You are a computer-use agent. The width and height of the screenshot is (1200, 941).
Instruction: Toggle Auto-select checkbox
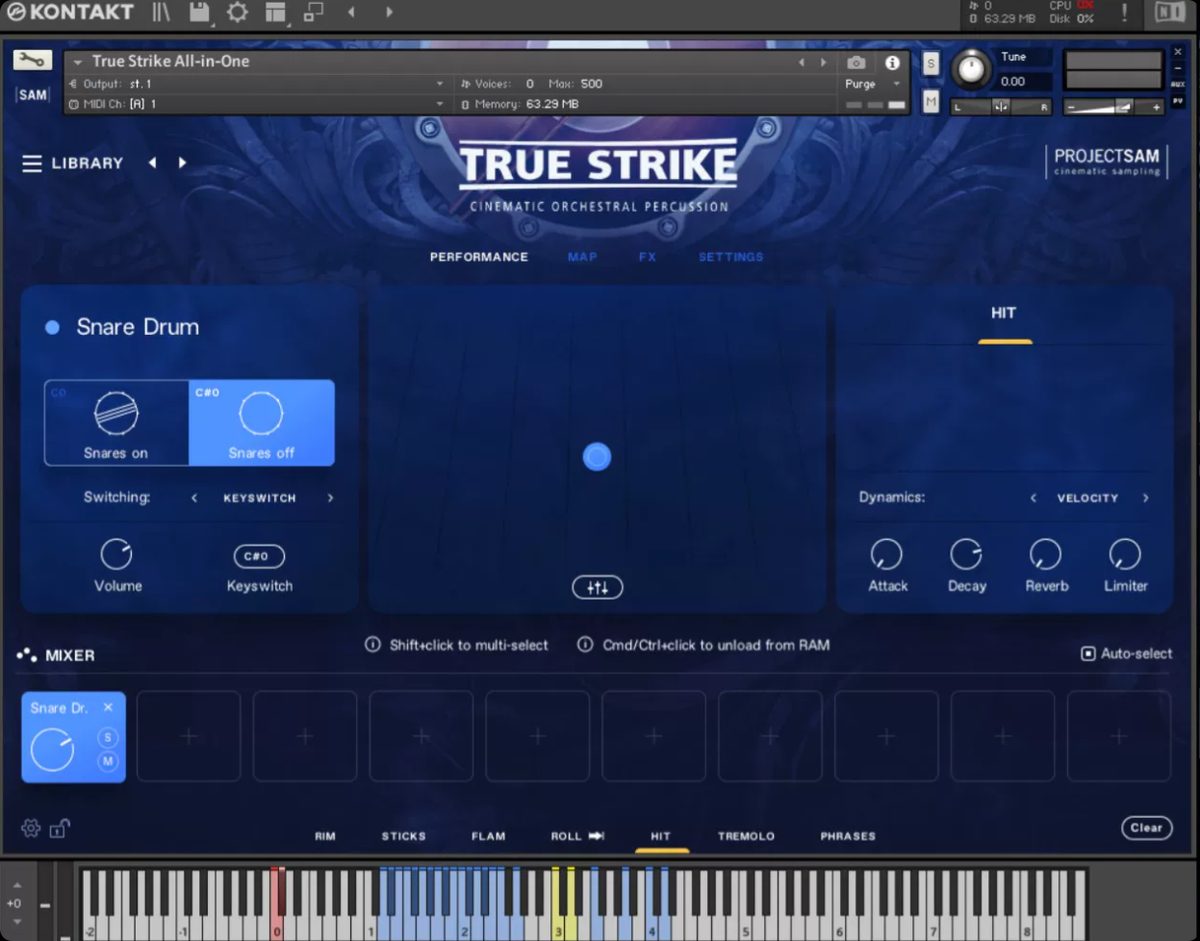coord(1088,654)
